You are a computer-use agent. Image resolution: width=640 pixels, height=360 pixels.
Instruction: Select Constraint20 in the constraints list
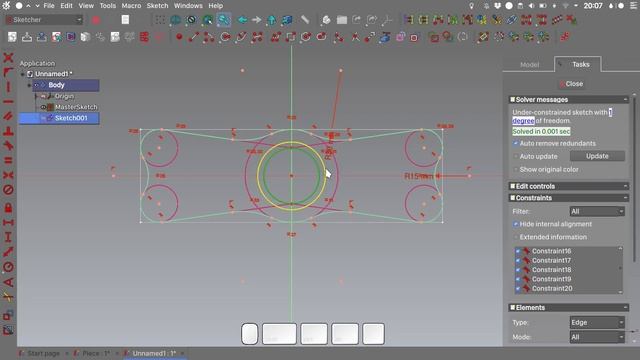click(x=552, y=289)
